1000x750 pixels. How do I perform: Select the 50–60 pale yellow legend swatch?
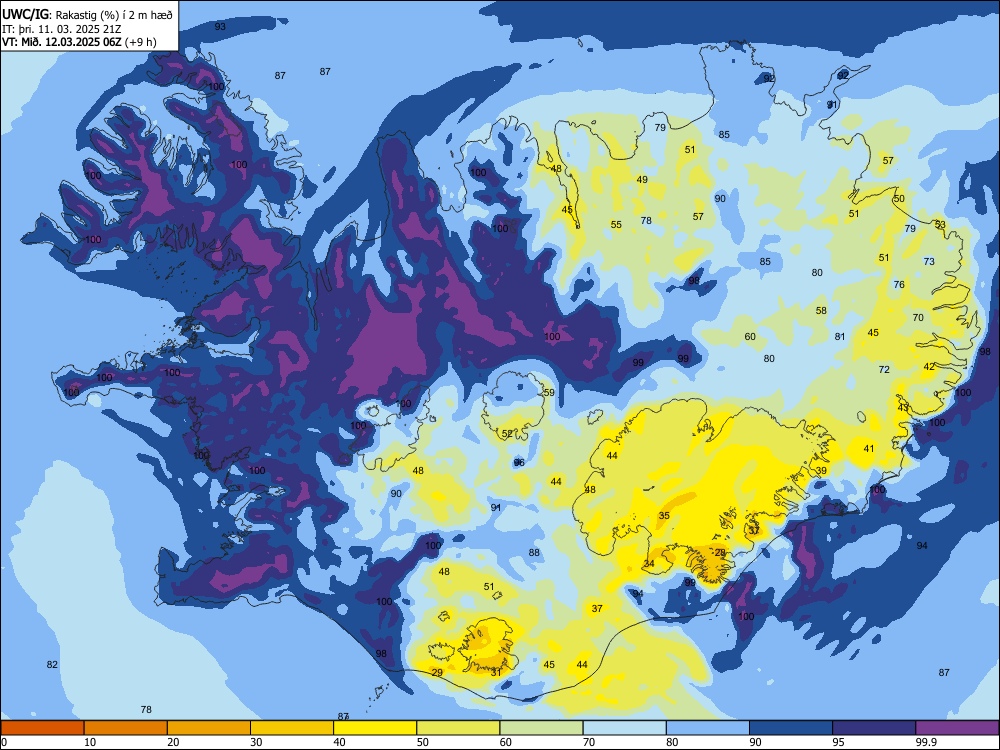point(458,728)
